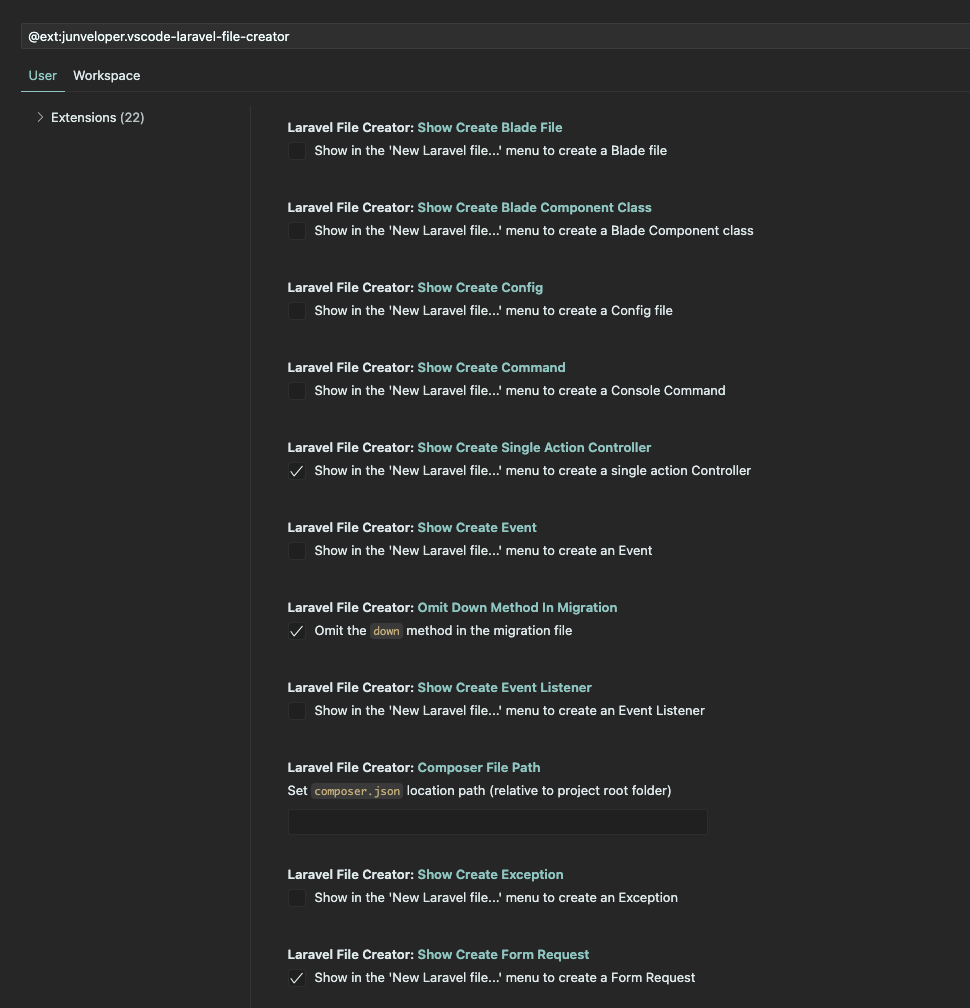Click description 'menu to create a Blade file'
The image size is (970, 1008).
point(586,150)
